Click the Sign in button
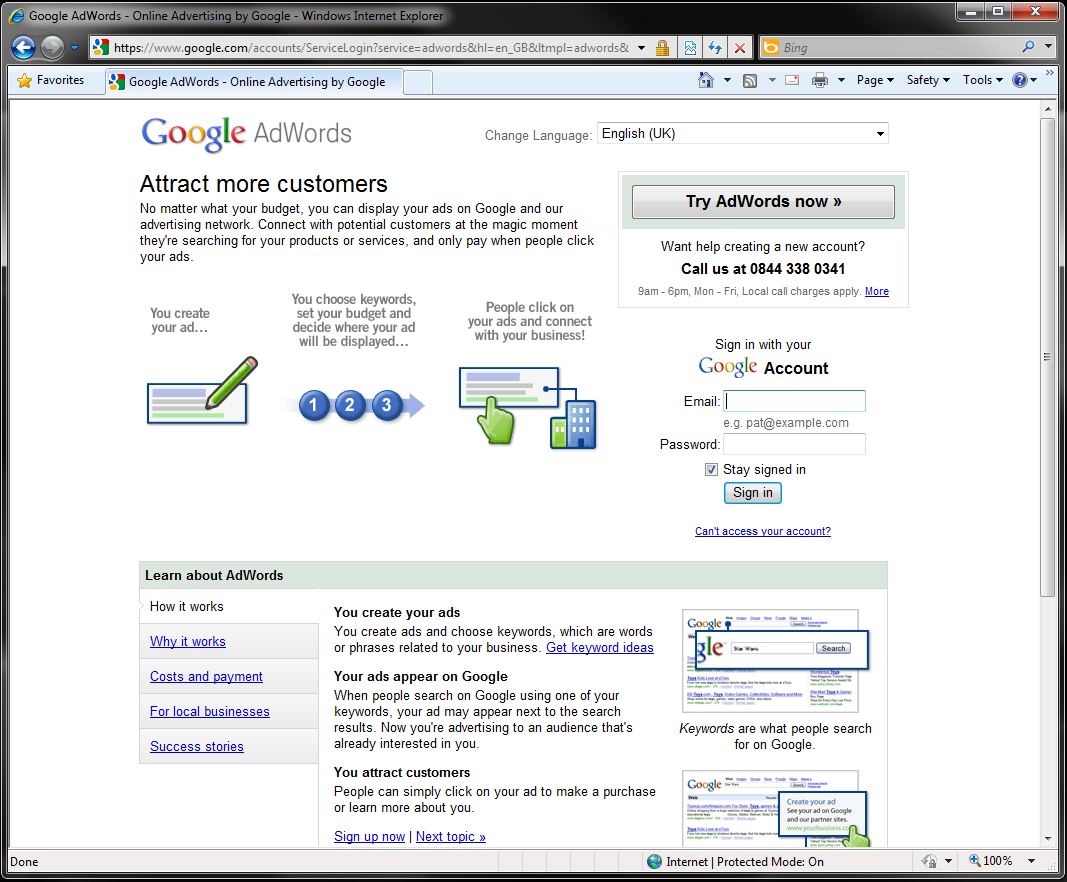The width and height of the screenshot is (1067, 882). pos(753,493)
